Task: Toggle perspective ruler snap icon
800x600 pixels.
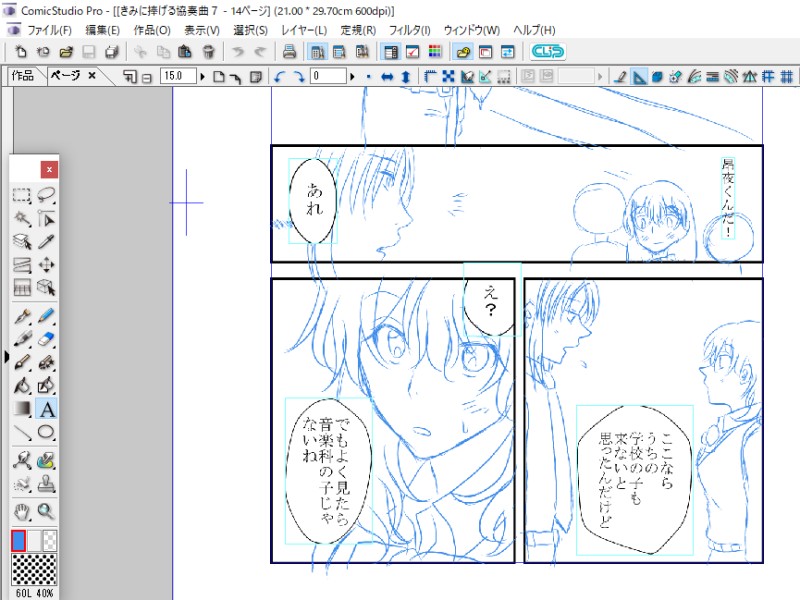Action: point(749,77)
